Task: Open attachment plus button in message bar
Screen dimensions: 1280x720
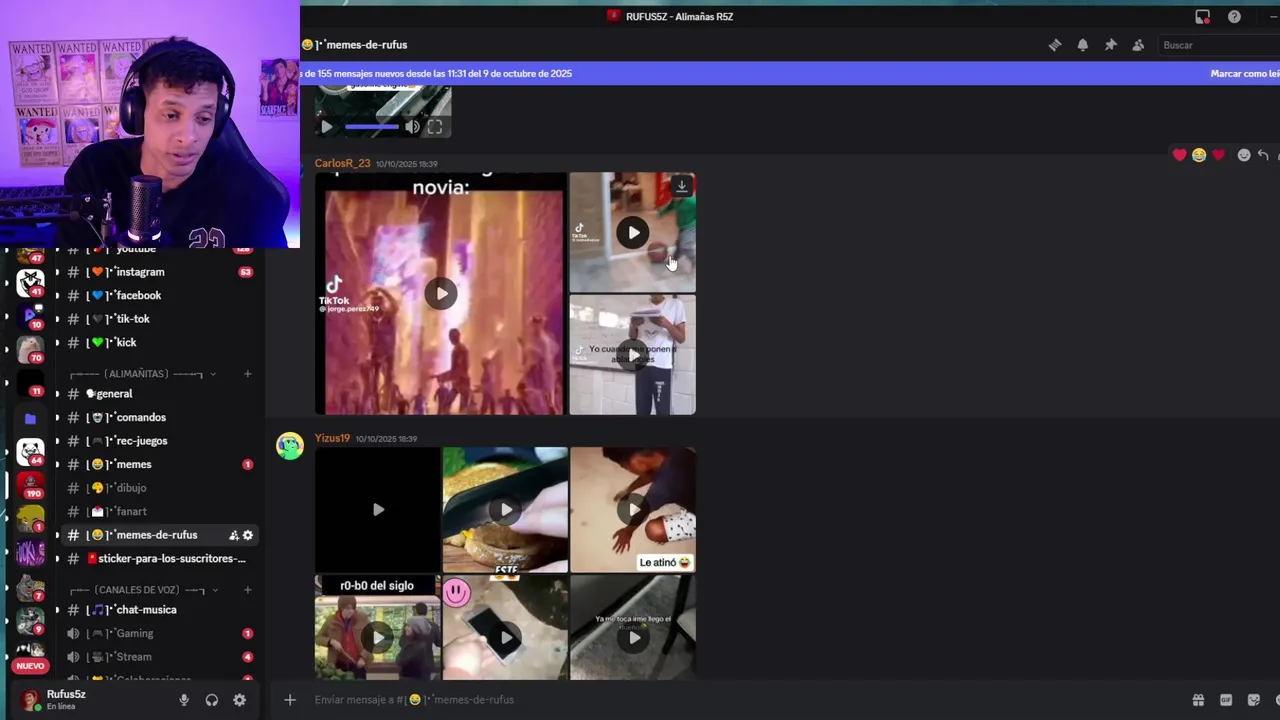Action: coord(290,700)
